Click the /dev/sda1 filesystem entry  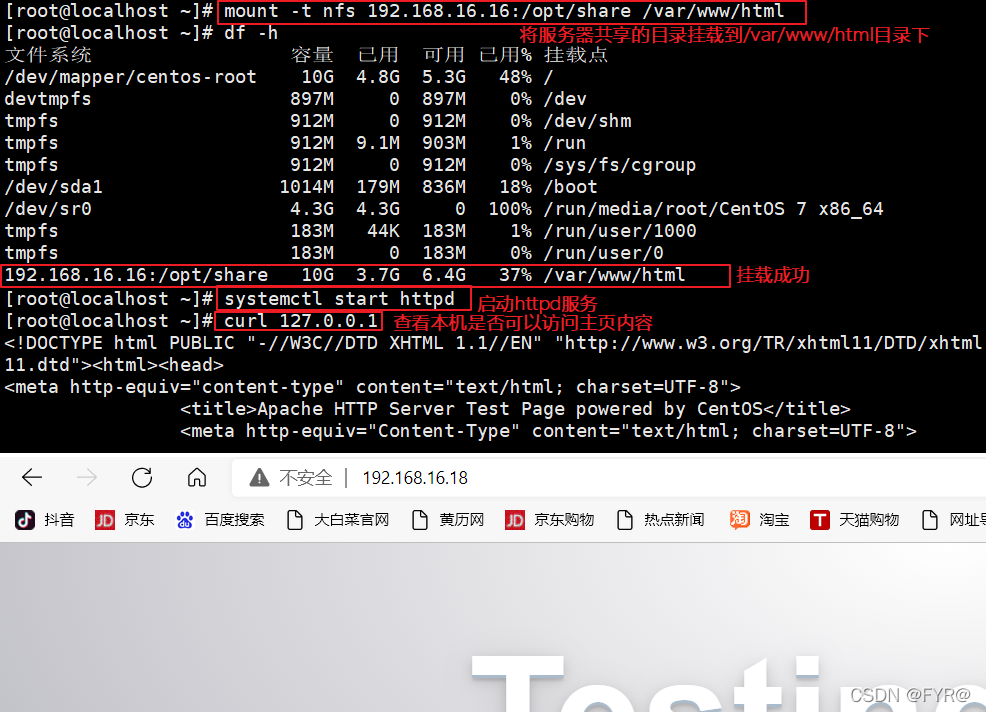pos(53,187)
